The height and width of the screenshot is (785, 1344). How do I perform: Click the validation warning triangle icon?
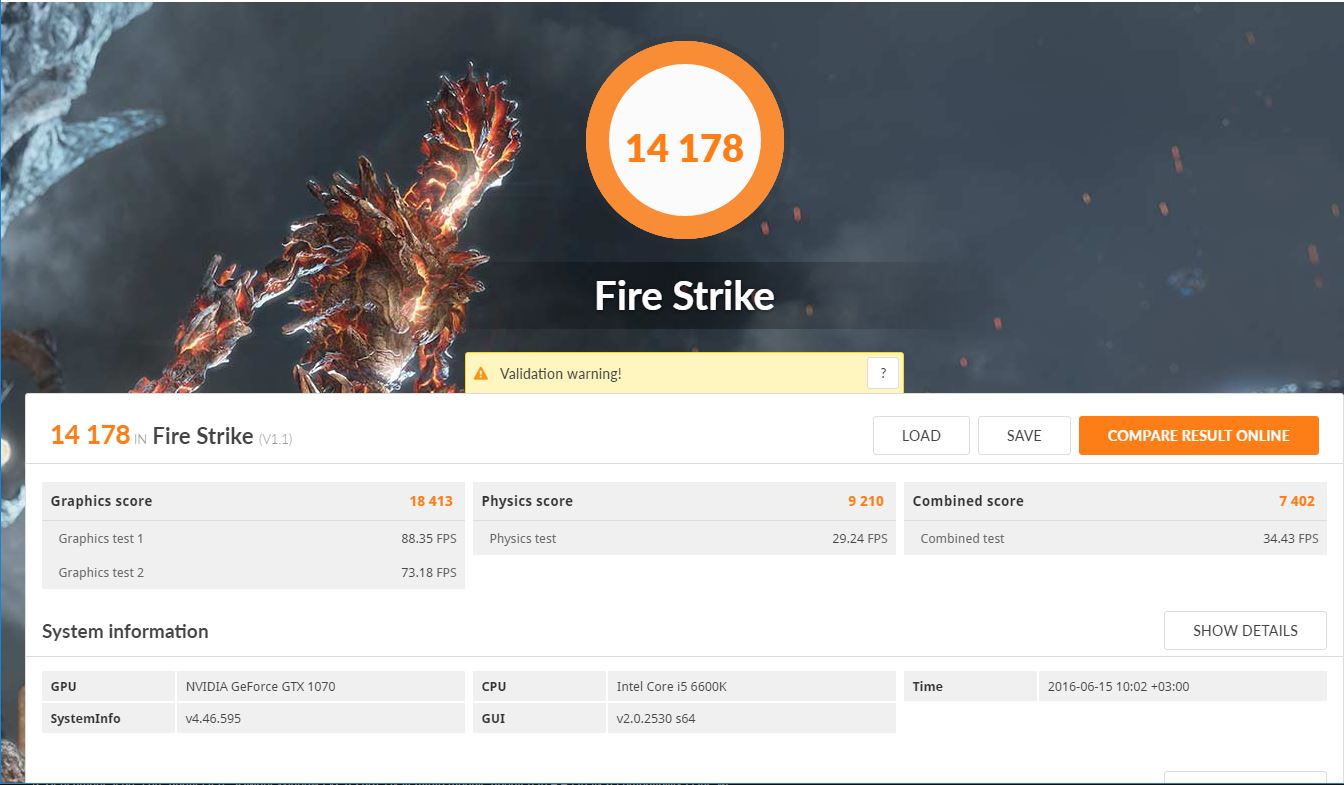click(481, 374)
